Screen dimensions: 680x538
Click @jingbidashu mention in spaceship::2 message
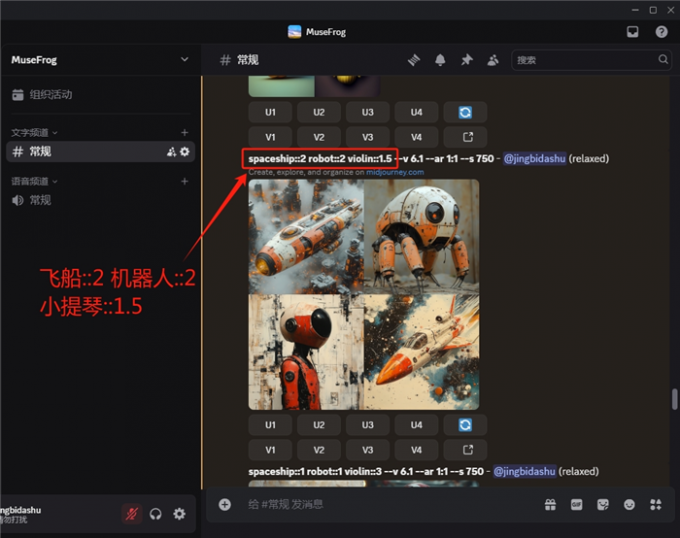[534, 159]
